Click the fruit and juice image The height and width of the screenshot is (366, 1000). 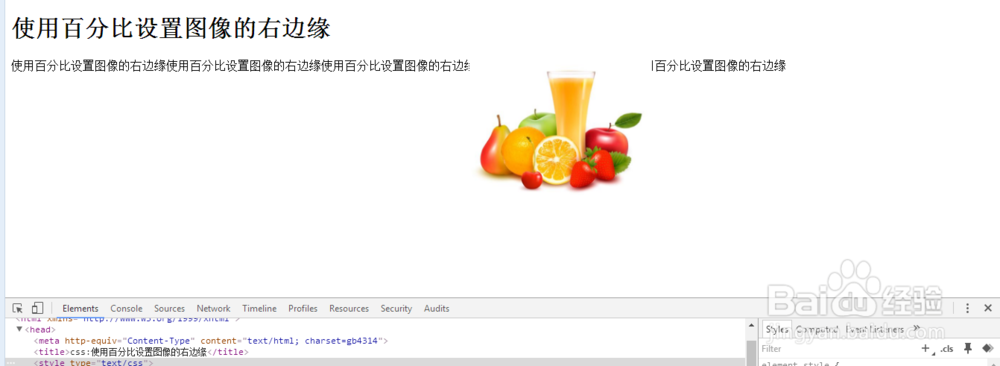(561, 129)
